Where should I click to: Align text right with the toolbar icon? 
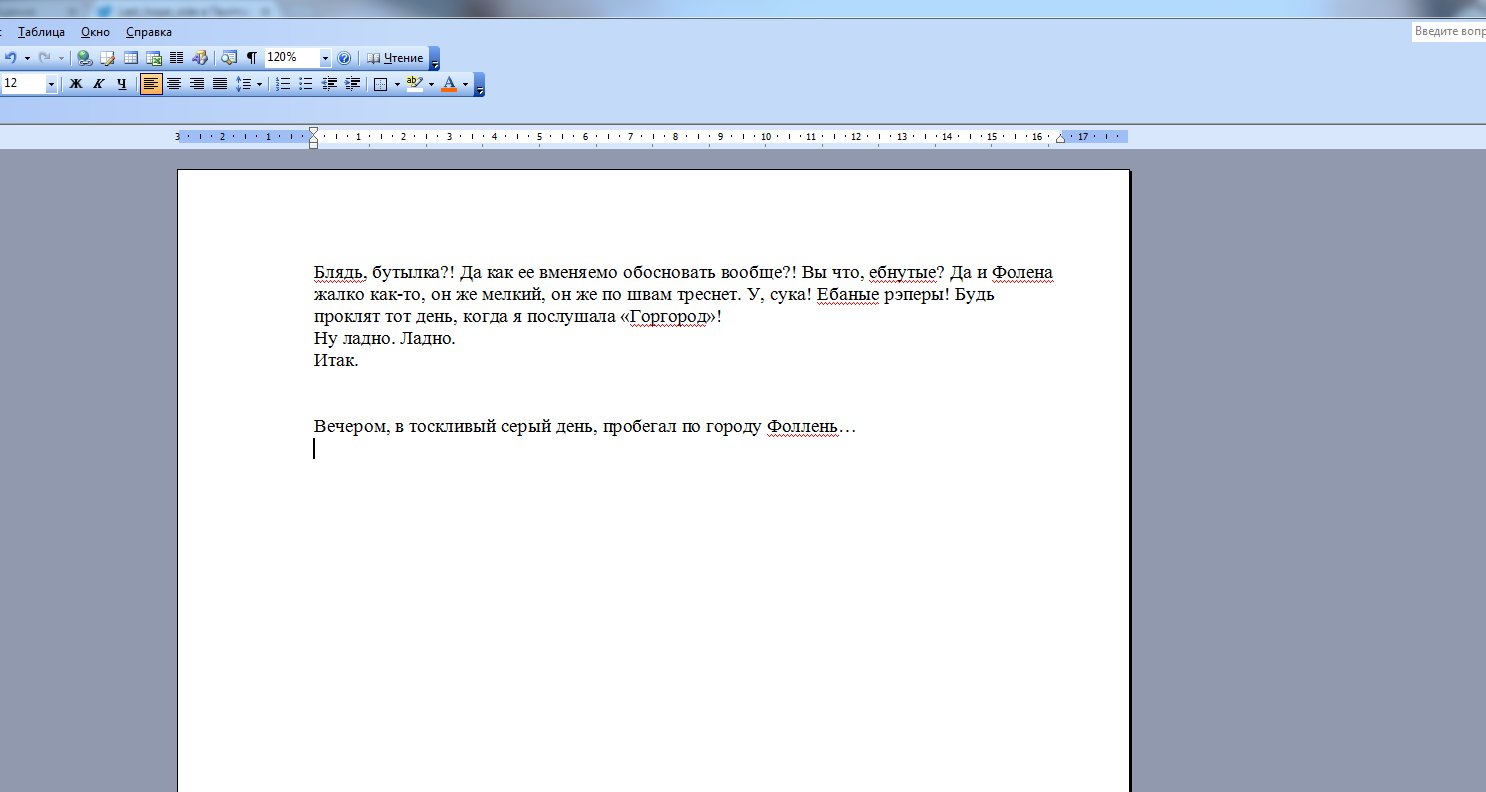pos(197,84)
